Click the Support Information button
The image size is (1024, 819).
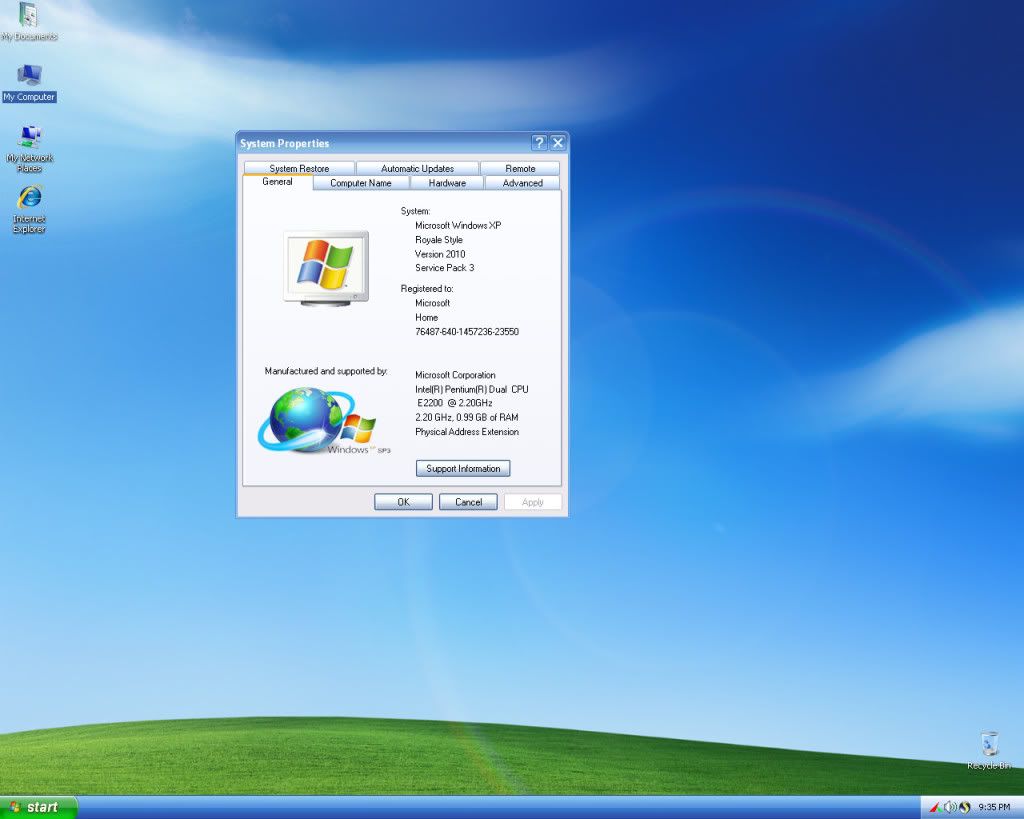[463, 468]
